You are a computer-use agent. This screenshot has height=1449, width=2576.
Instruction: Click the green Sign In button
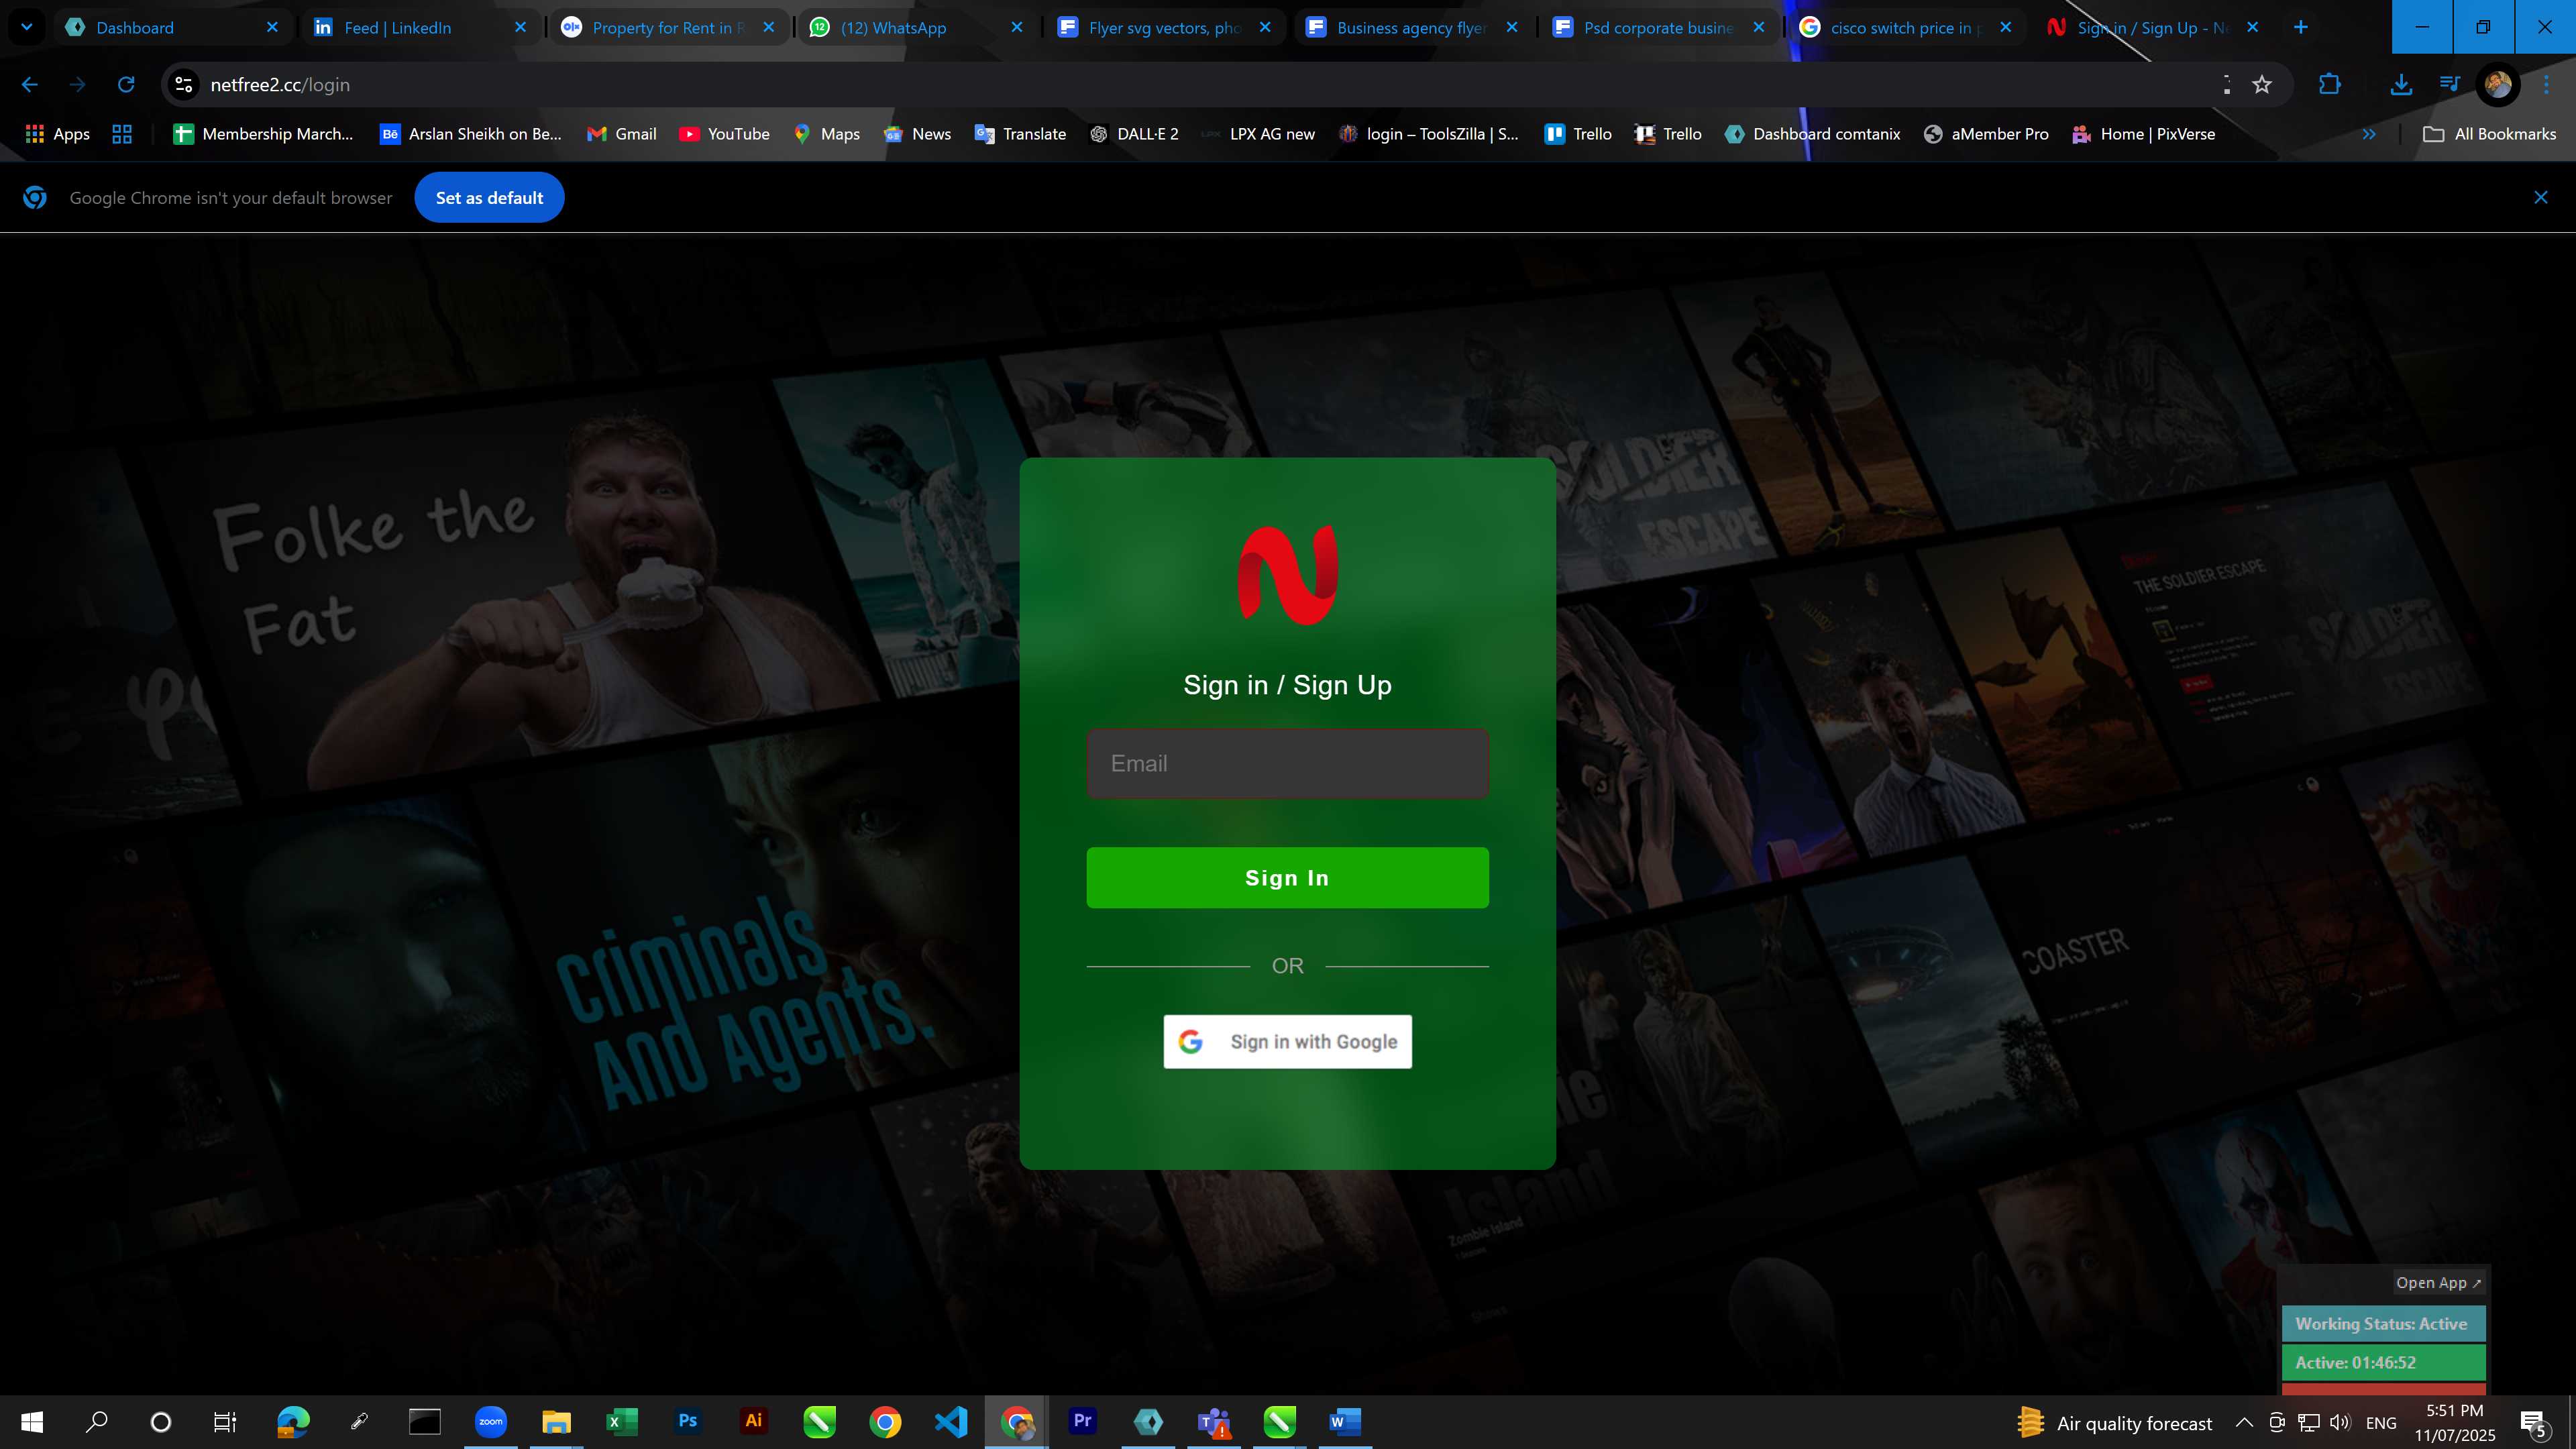[x=1287, y=877]
